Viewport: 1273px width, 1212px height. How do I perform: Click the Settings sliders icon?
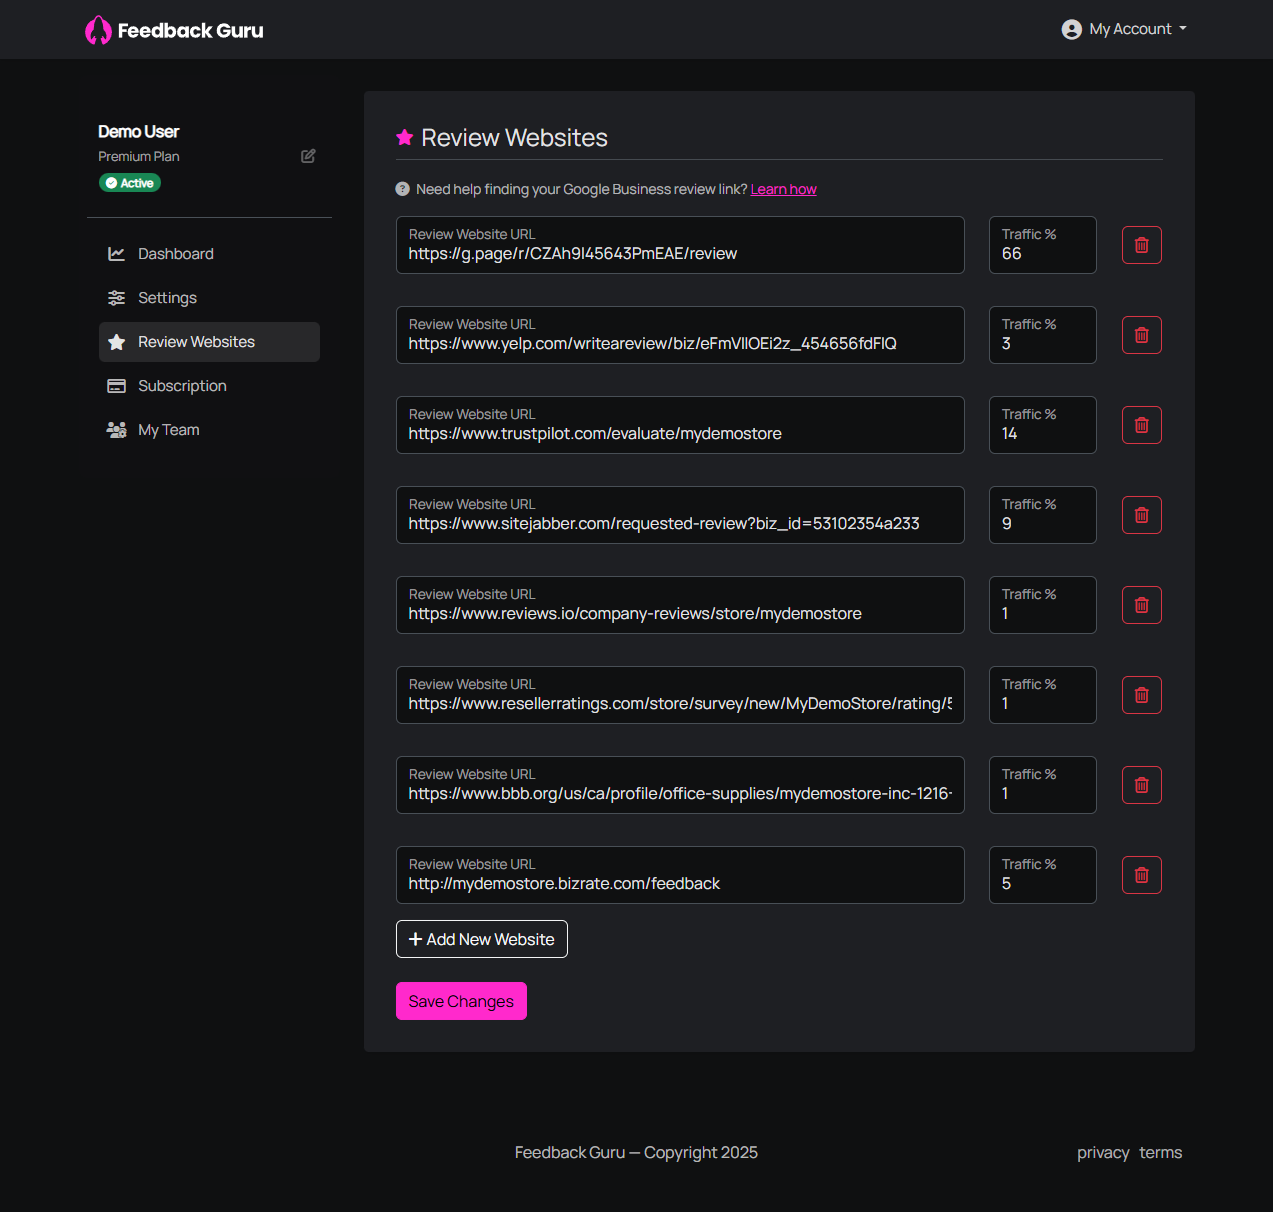[x=117, y=298]
